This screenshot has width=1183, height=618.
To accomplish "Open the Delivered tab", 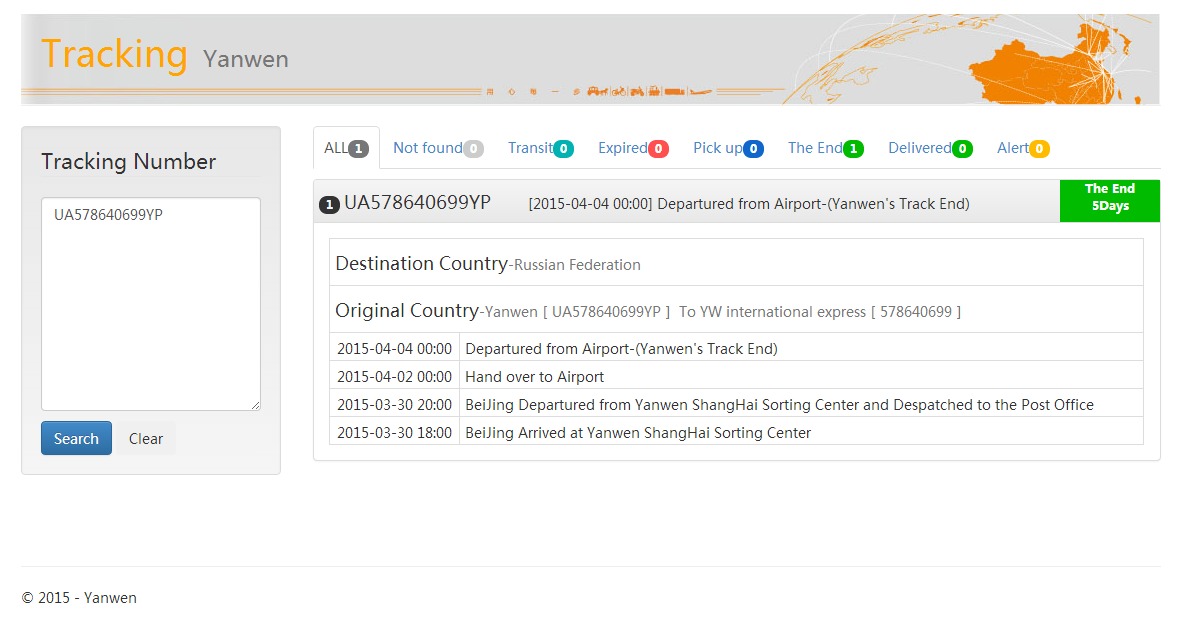I will coord(930,148).
